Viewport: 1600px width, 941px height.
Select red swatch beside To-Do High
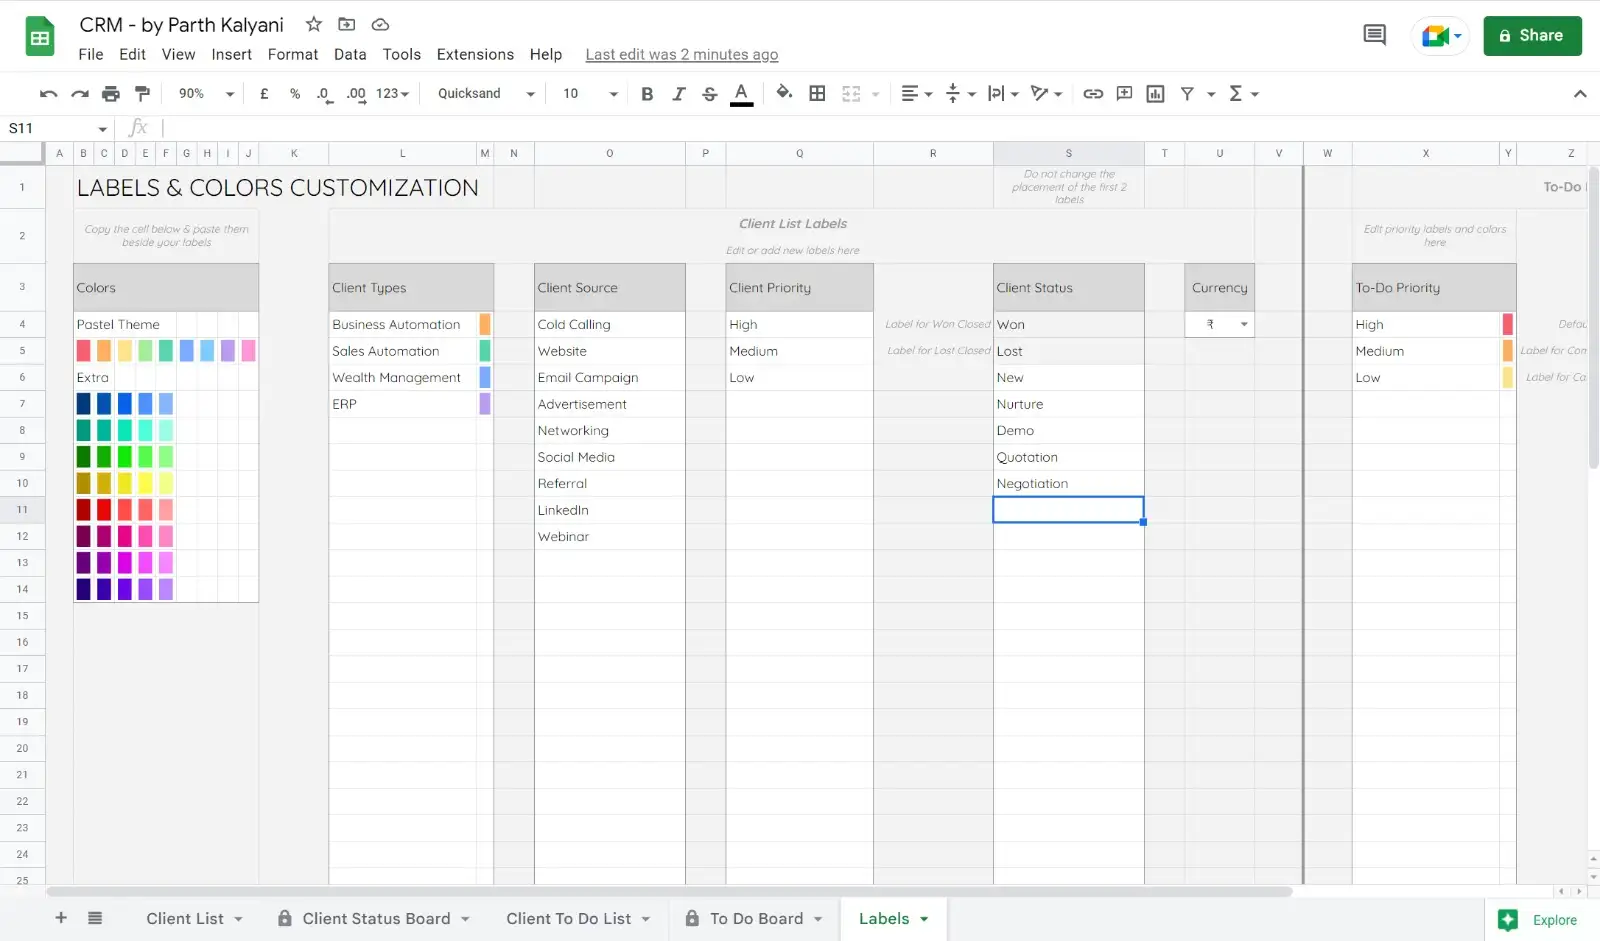tap(1508, 324)
